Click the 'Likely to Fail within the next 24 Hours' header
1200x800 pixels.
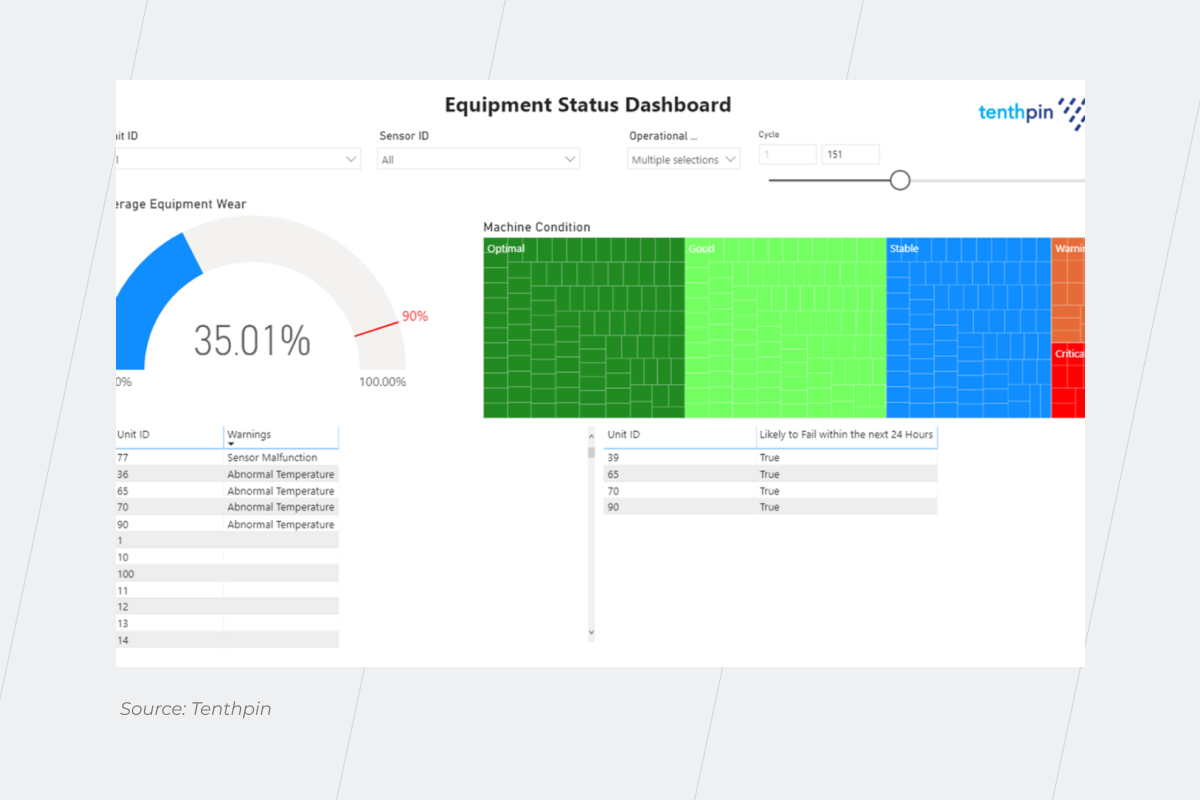[x=846, y=434]
